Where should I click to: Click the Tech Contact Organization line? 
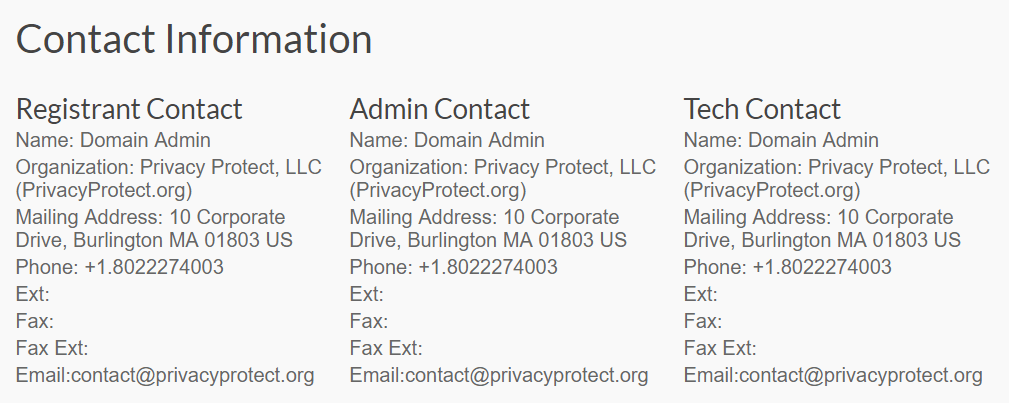837,178
